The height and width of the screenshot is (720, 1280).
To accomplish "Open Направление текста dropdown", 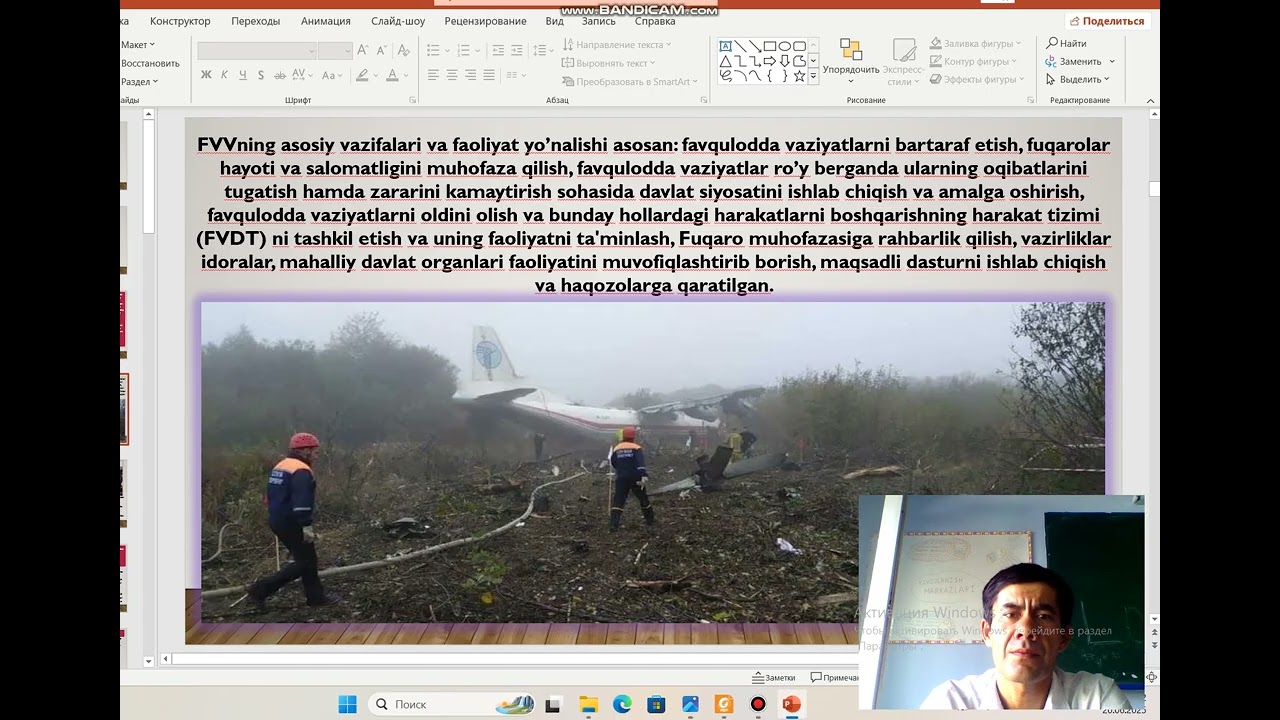I will (617, 44).
